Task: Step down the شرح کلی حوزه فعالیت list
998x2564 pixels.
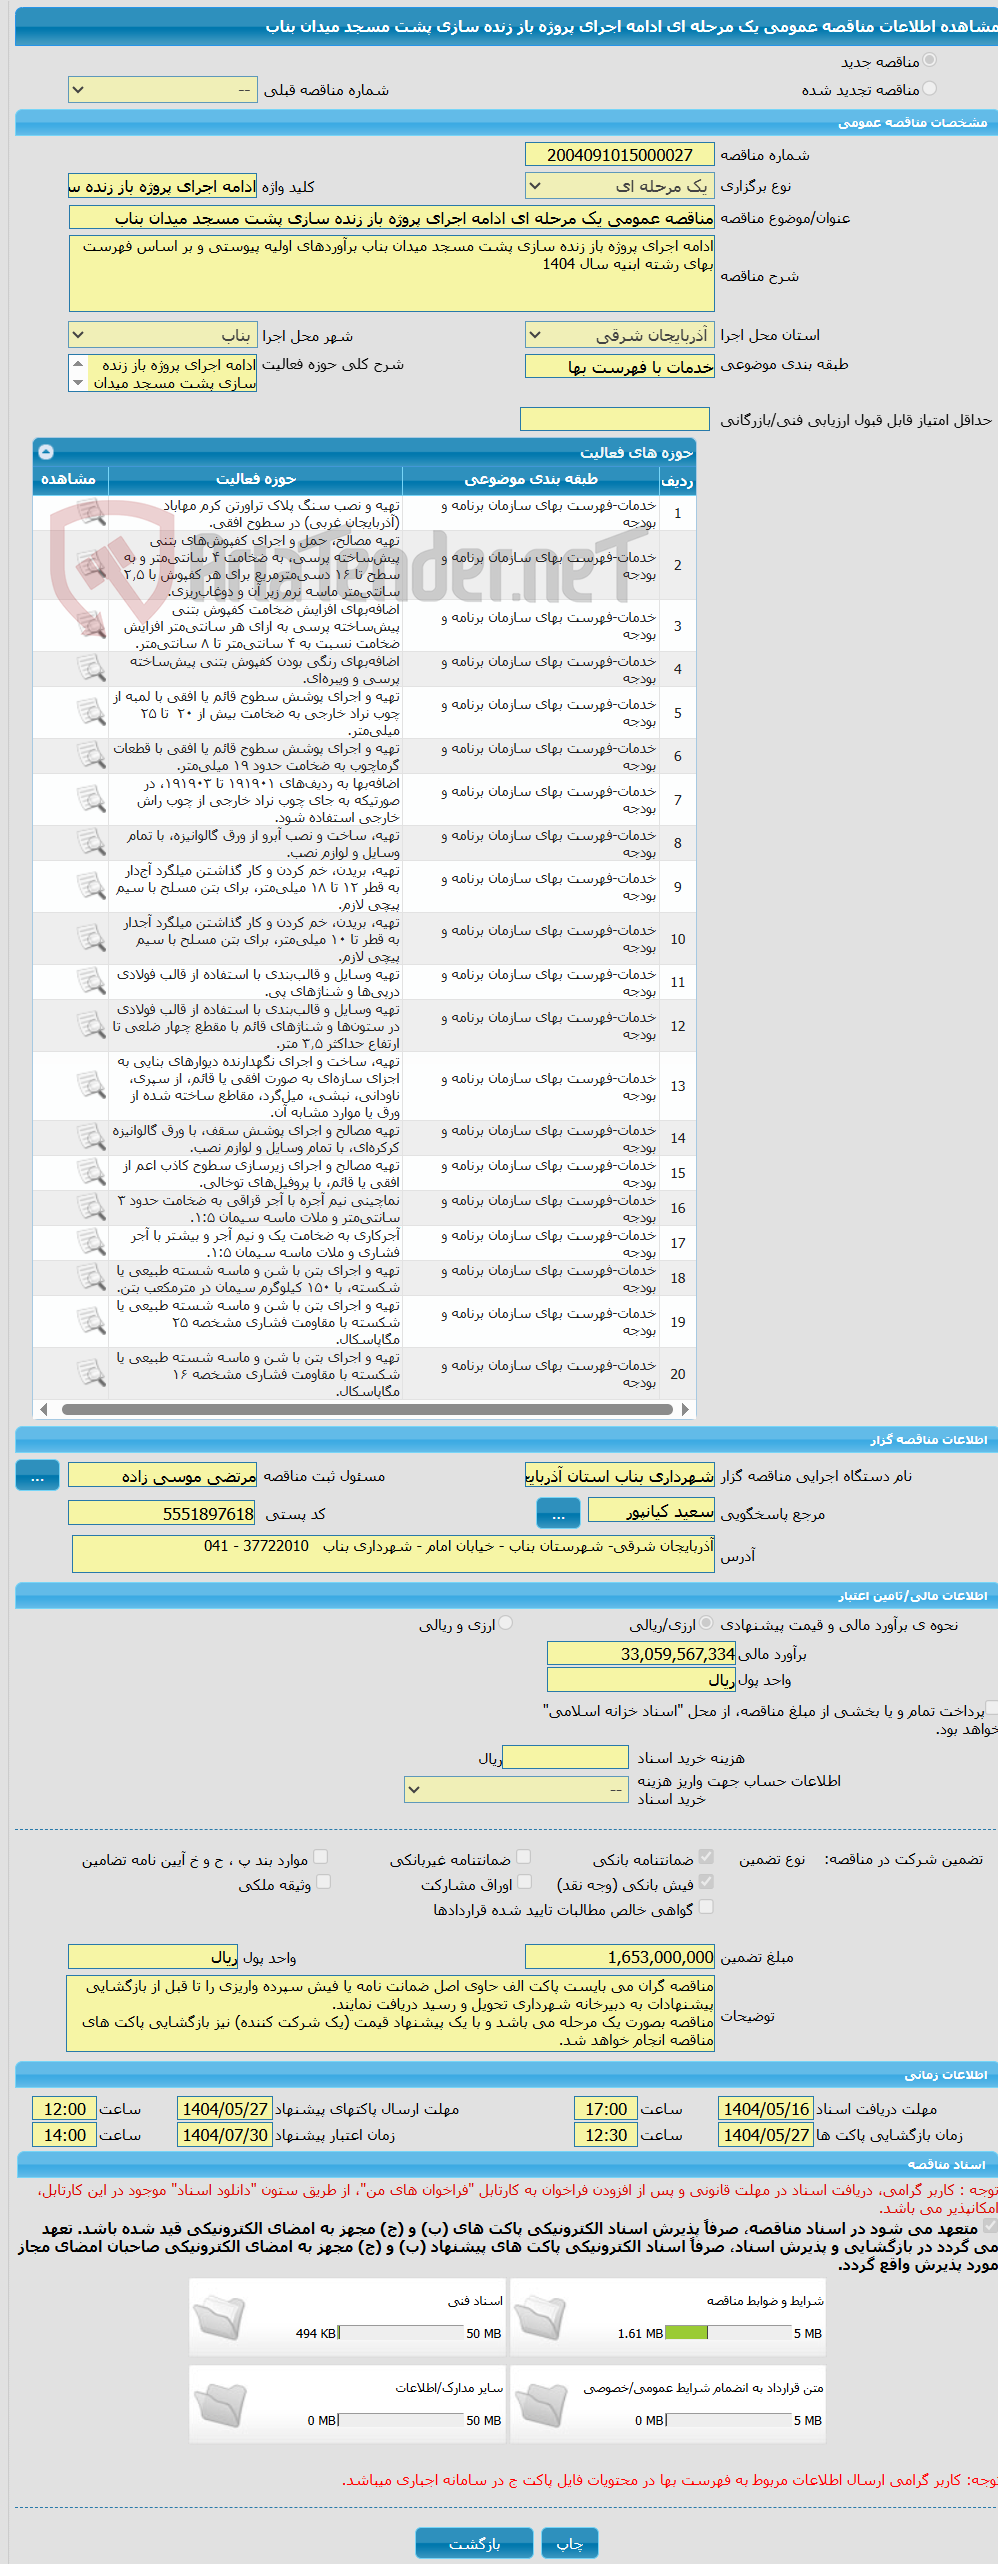Action: click(78, 382)
